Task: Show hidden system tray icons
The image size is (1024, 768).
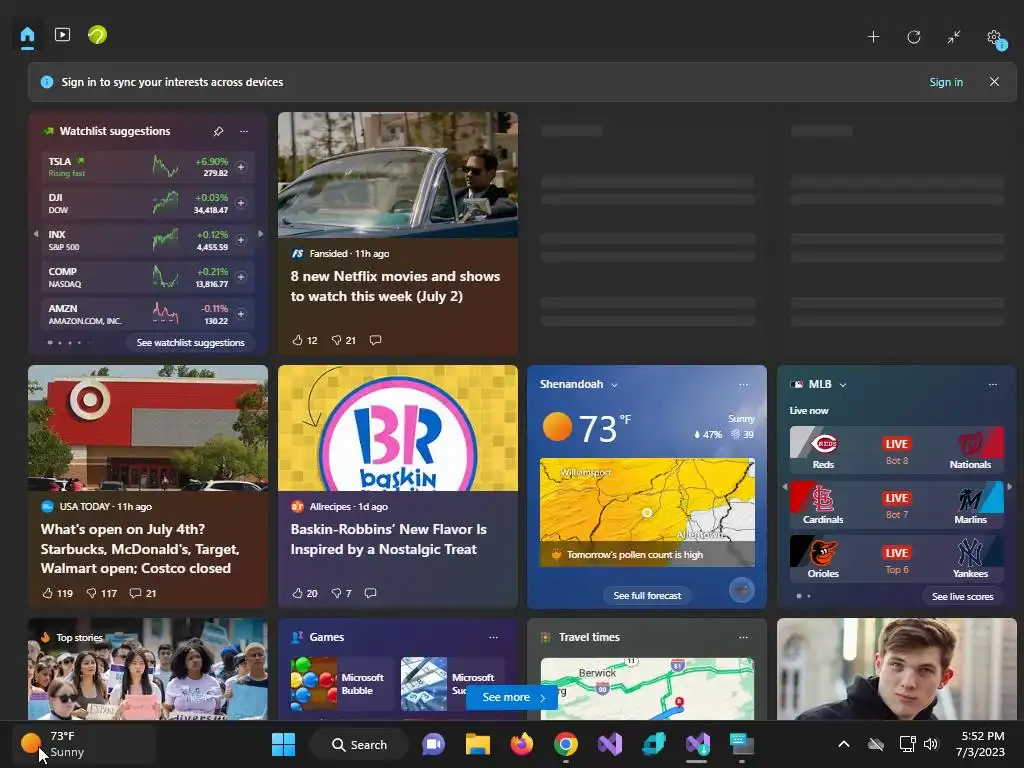Action: point(844,744)
